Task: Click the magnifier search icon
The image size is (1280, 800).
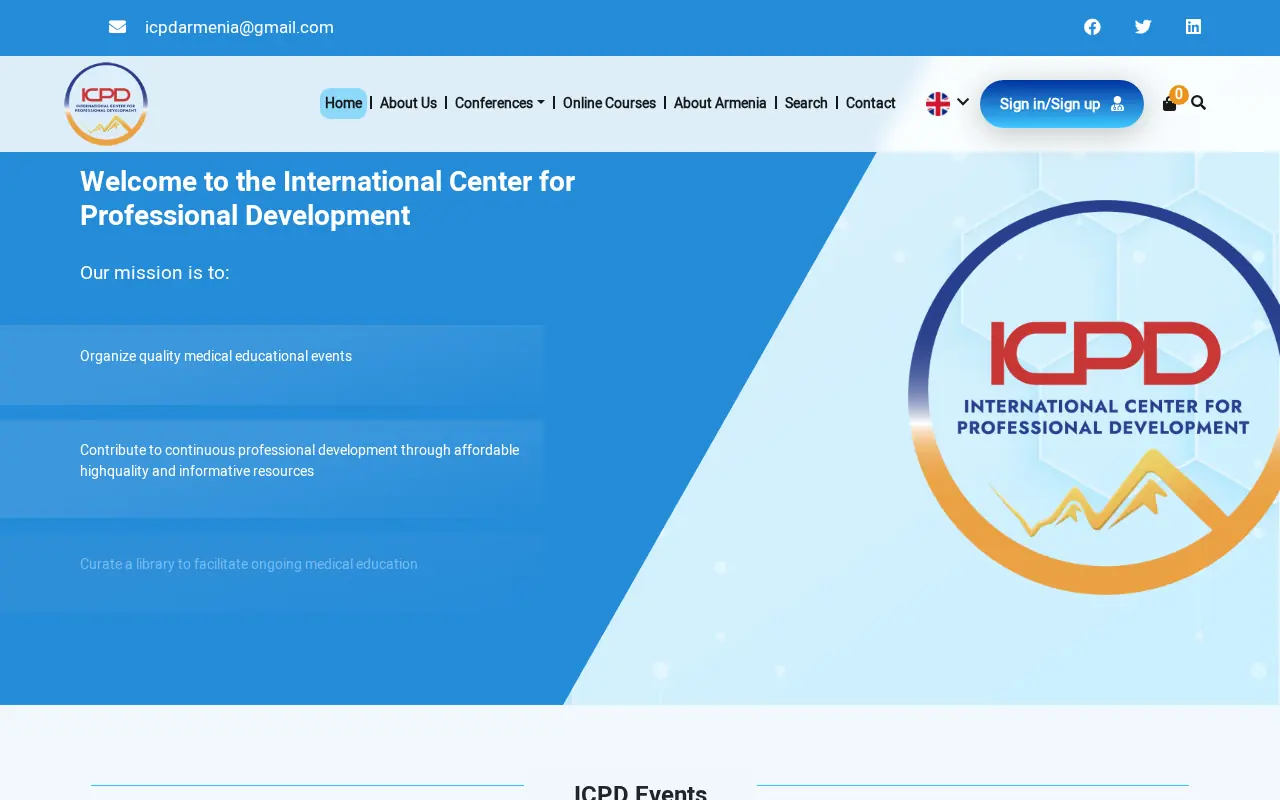Action: pos(1198,103)
